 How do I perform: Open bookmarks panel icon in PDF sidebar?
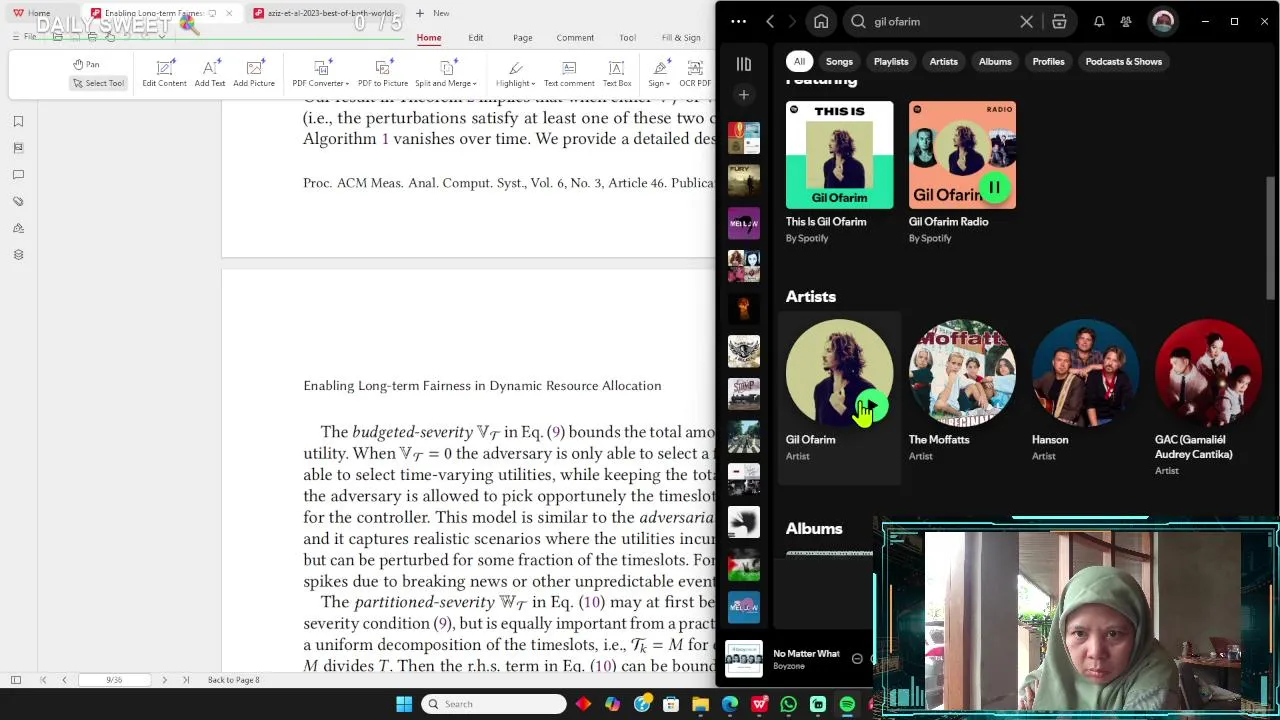[18, 121]
